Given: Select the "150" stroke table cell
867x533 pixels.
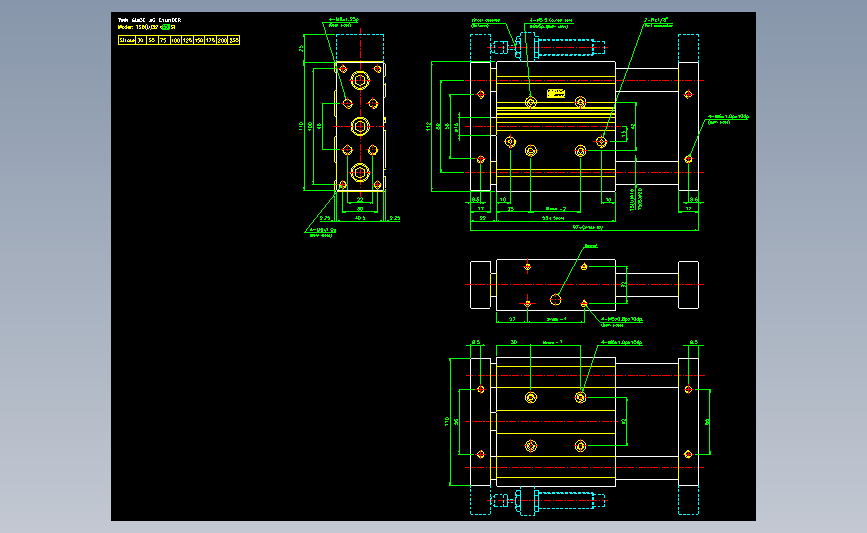Looking at the screenshot, I should pyautogui.click(x=199, y=40).
